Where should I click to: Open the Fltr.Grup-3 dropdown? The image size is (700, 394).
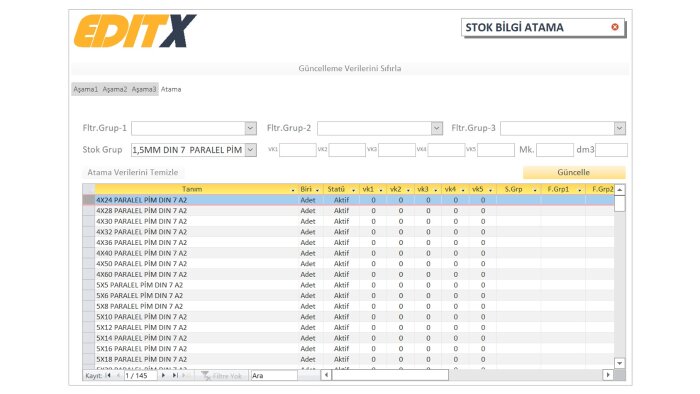620,128
